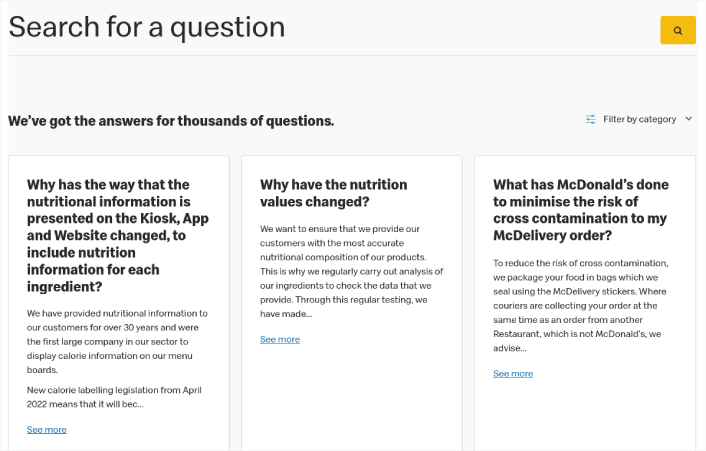Focus the 'Search for a question' field

click(x=333, y=27)
